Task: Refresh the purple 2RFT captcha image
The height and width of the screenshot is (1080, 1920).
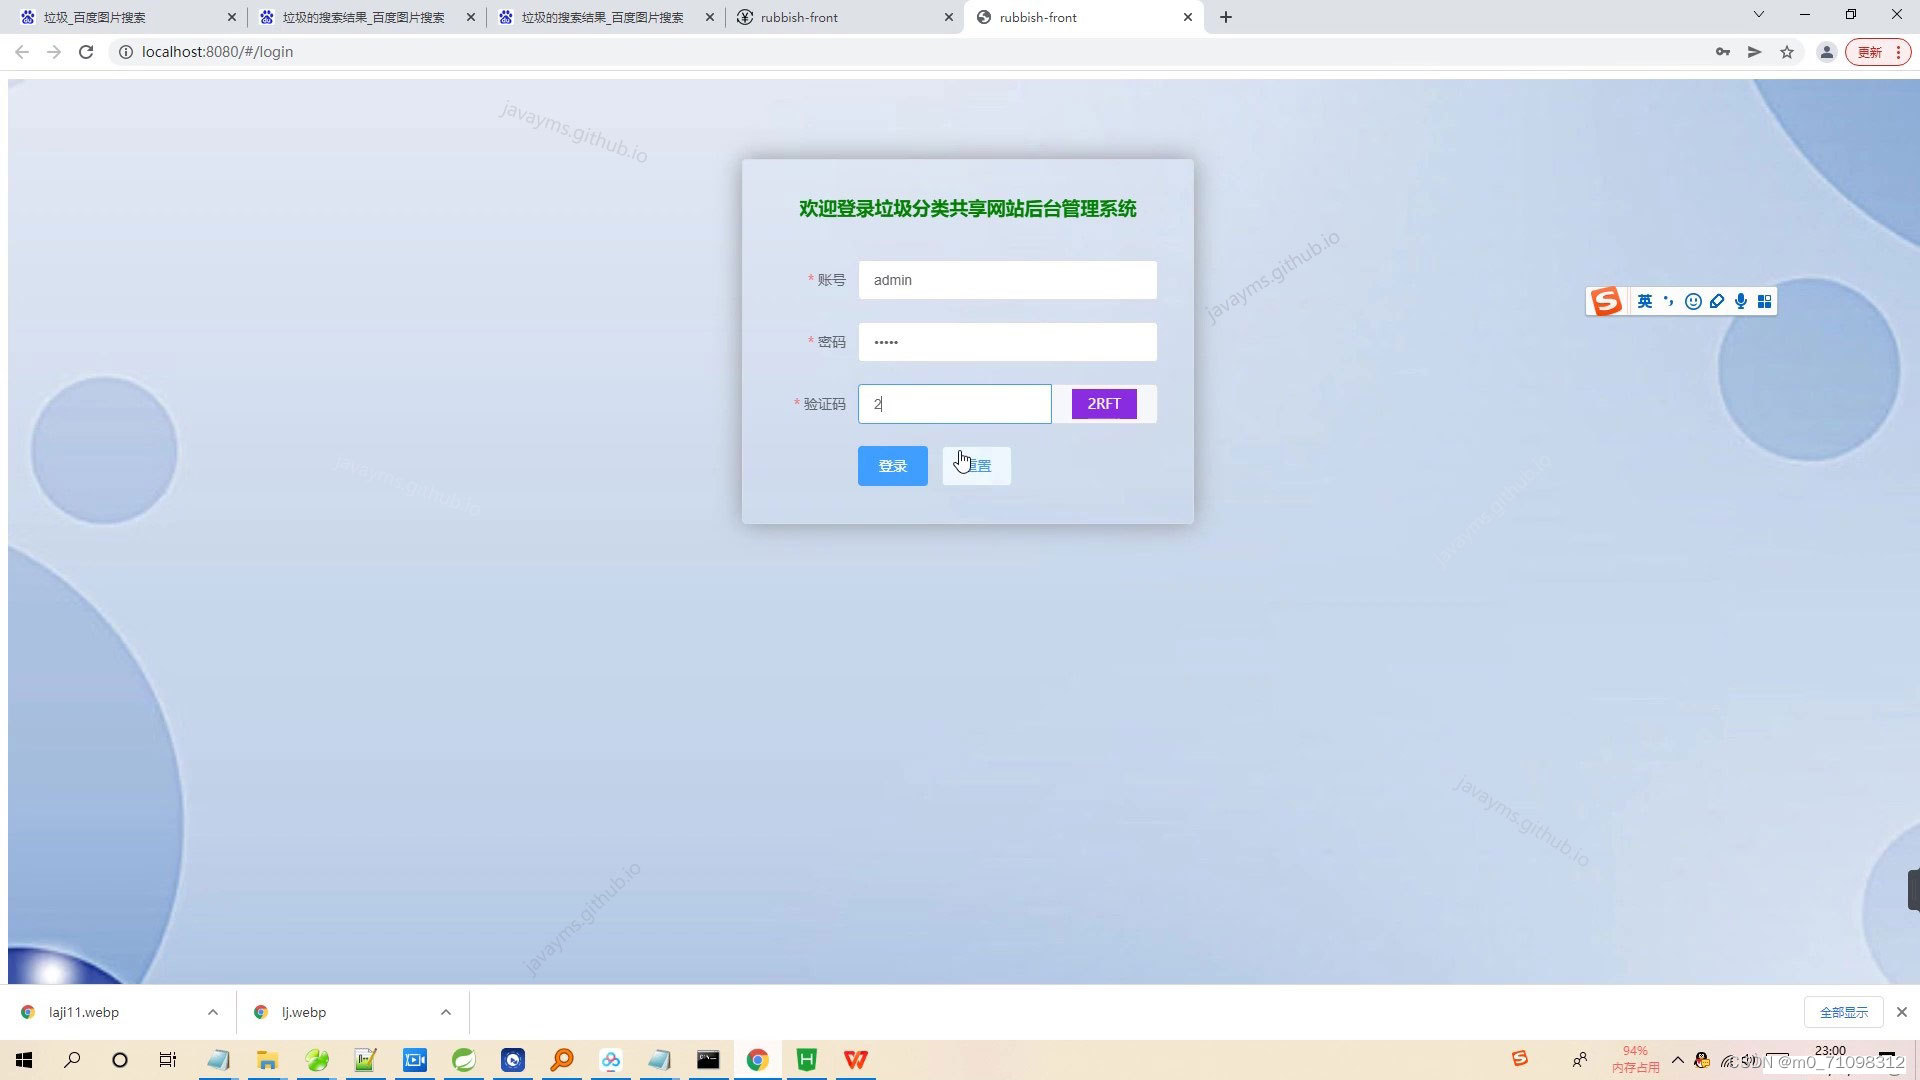Action: (x=1104, y=404)
